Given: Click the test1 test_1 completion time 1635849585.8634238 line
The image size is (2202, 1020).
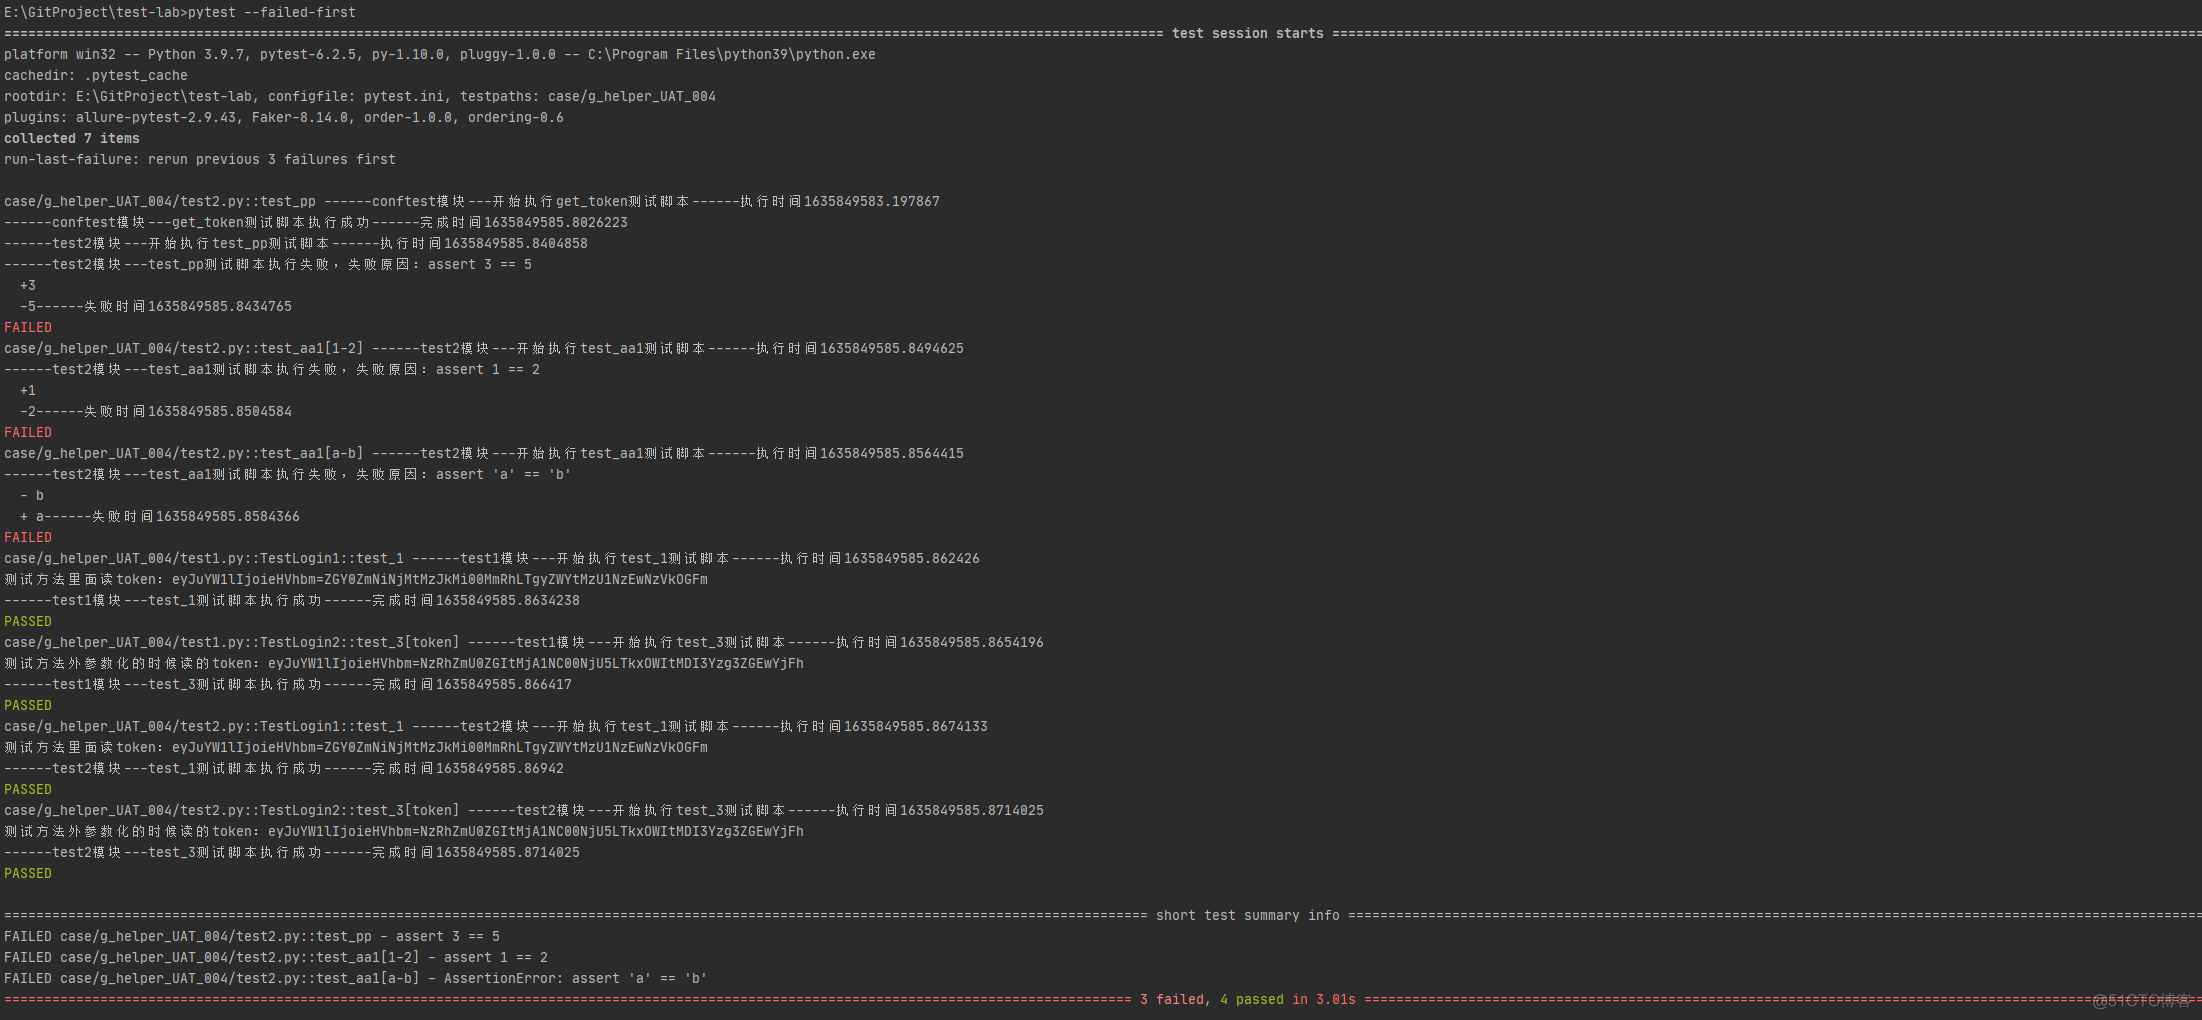Looking at the screenshot, I should pyautogui.click(x=292, y=600).
